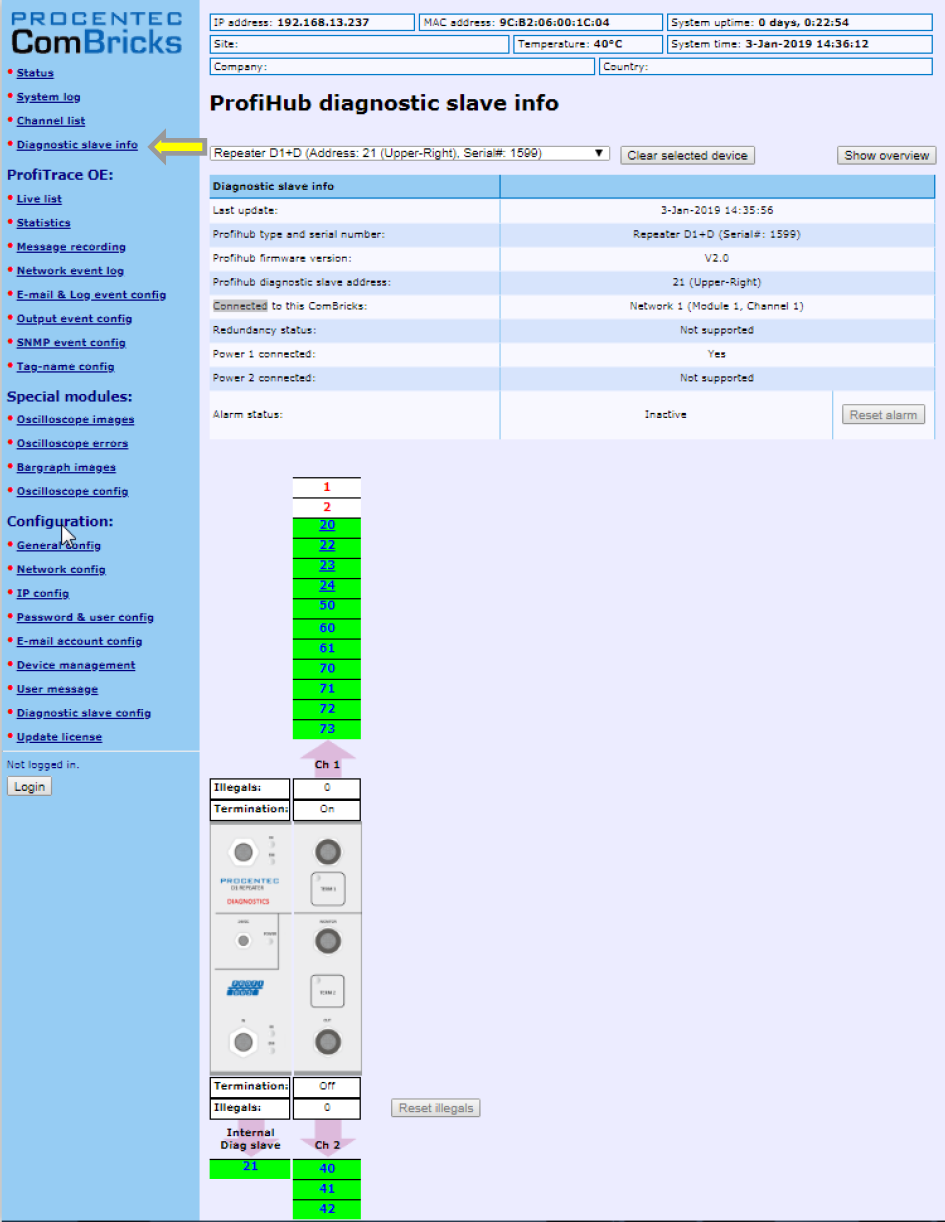Open the Channel list page

51,121
